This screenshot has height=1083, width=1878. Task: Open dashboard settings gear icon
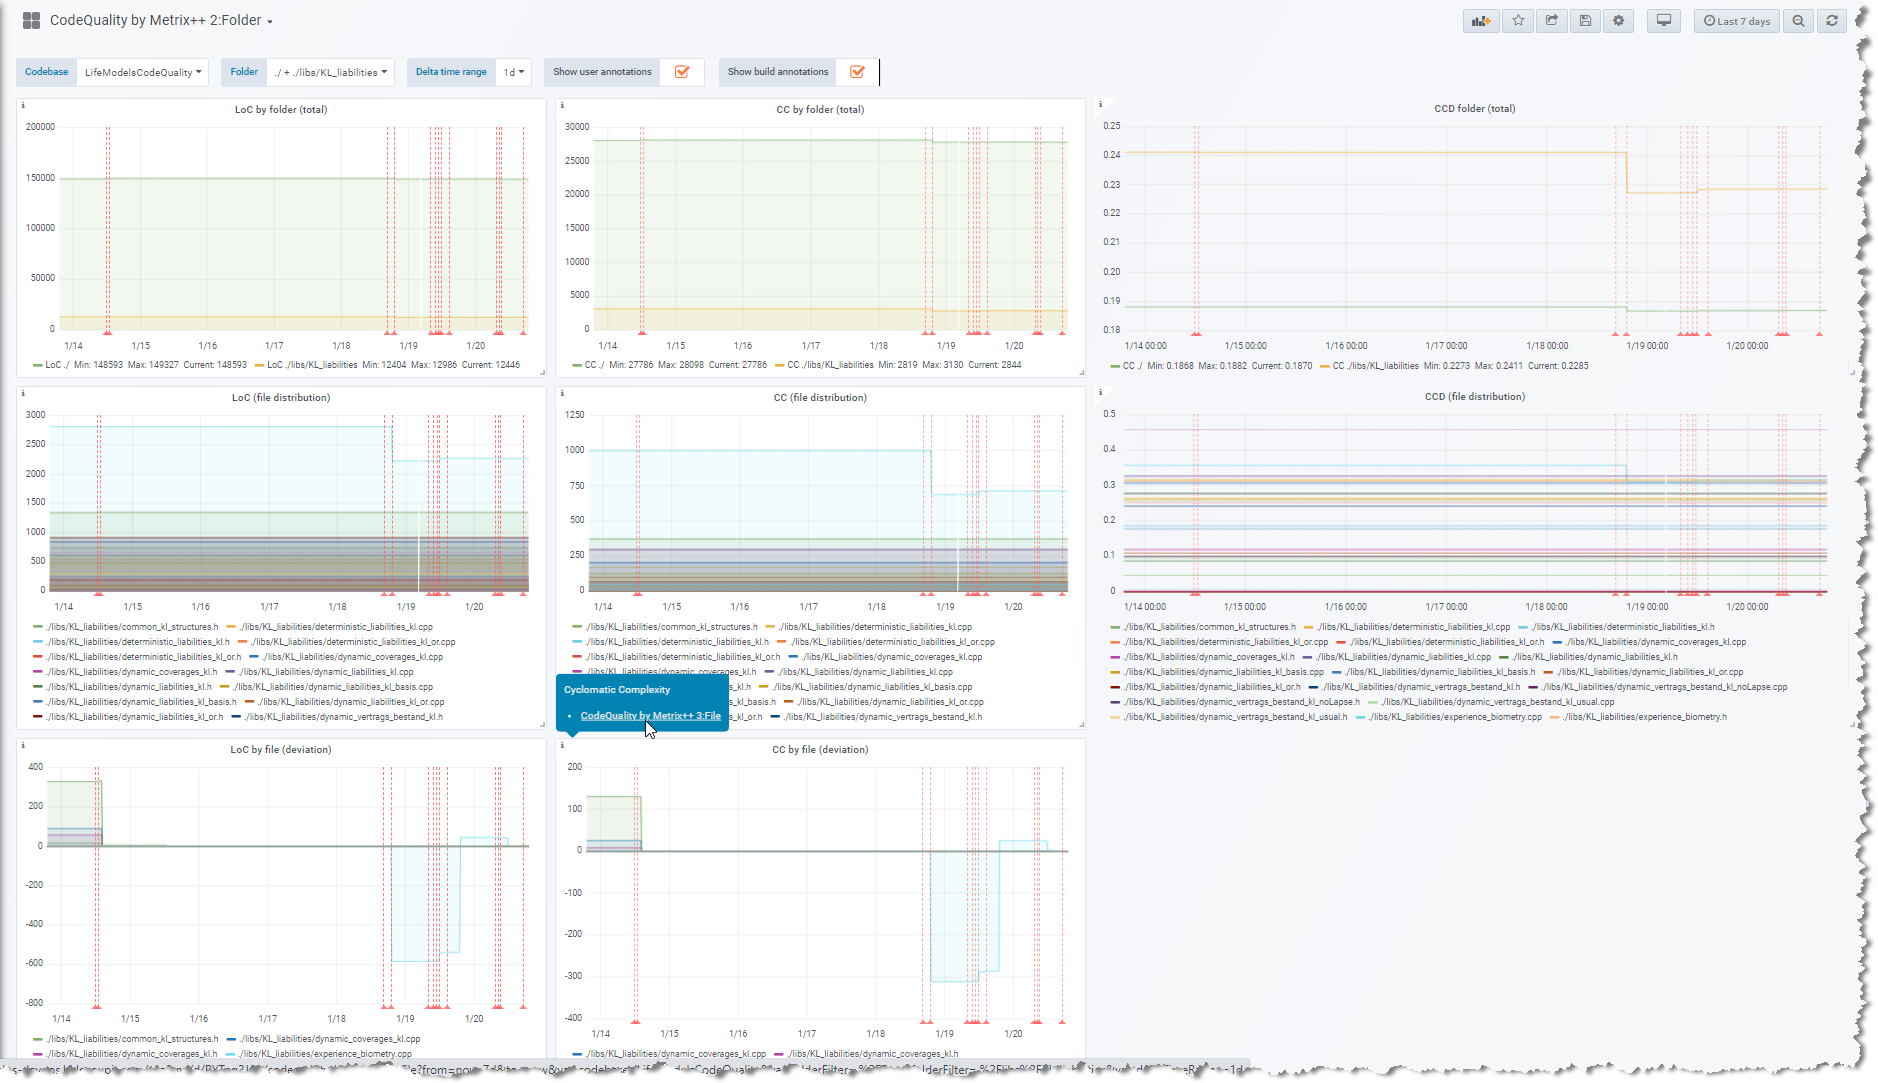(1619, 21)
